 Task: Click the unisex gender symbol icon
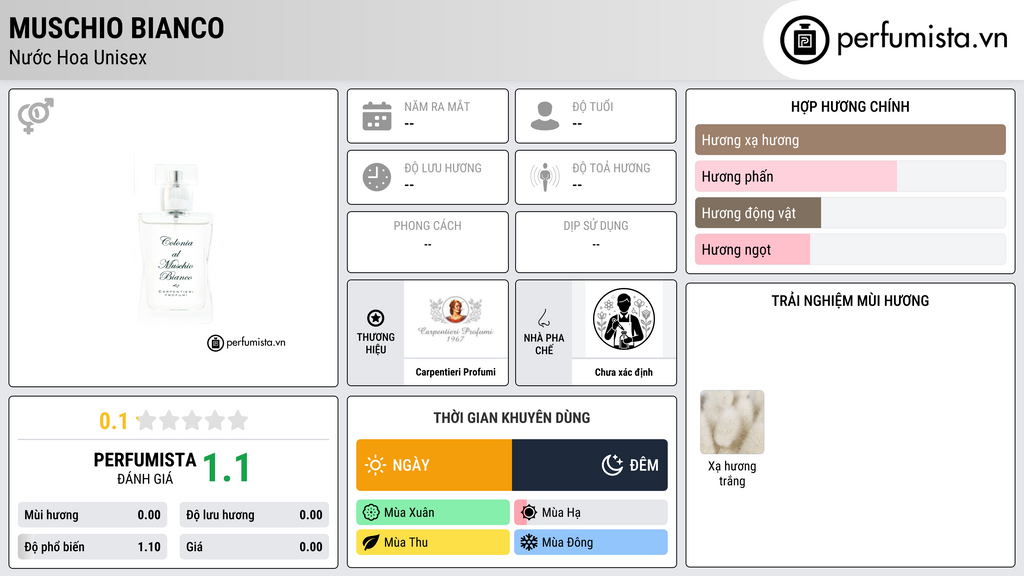[36, 116]
